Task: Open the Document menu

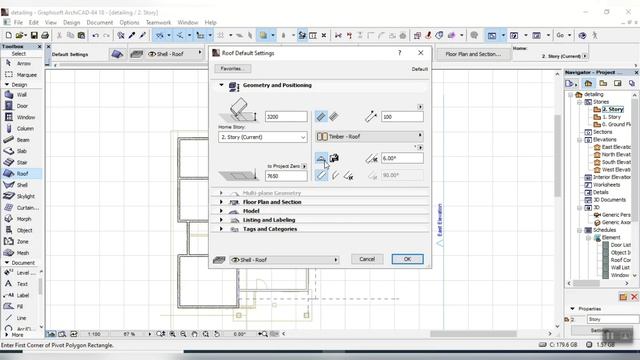Action: tap(100, 22)
